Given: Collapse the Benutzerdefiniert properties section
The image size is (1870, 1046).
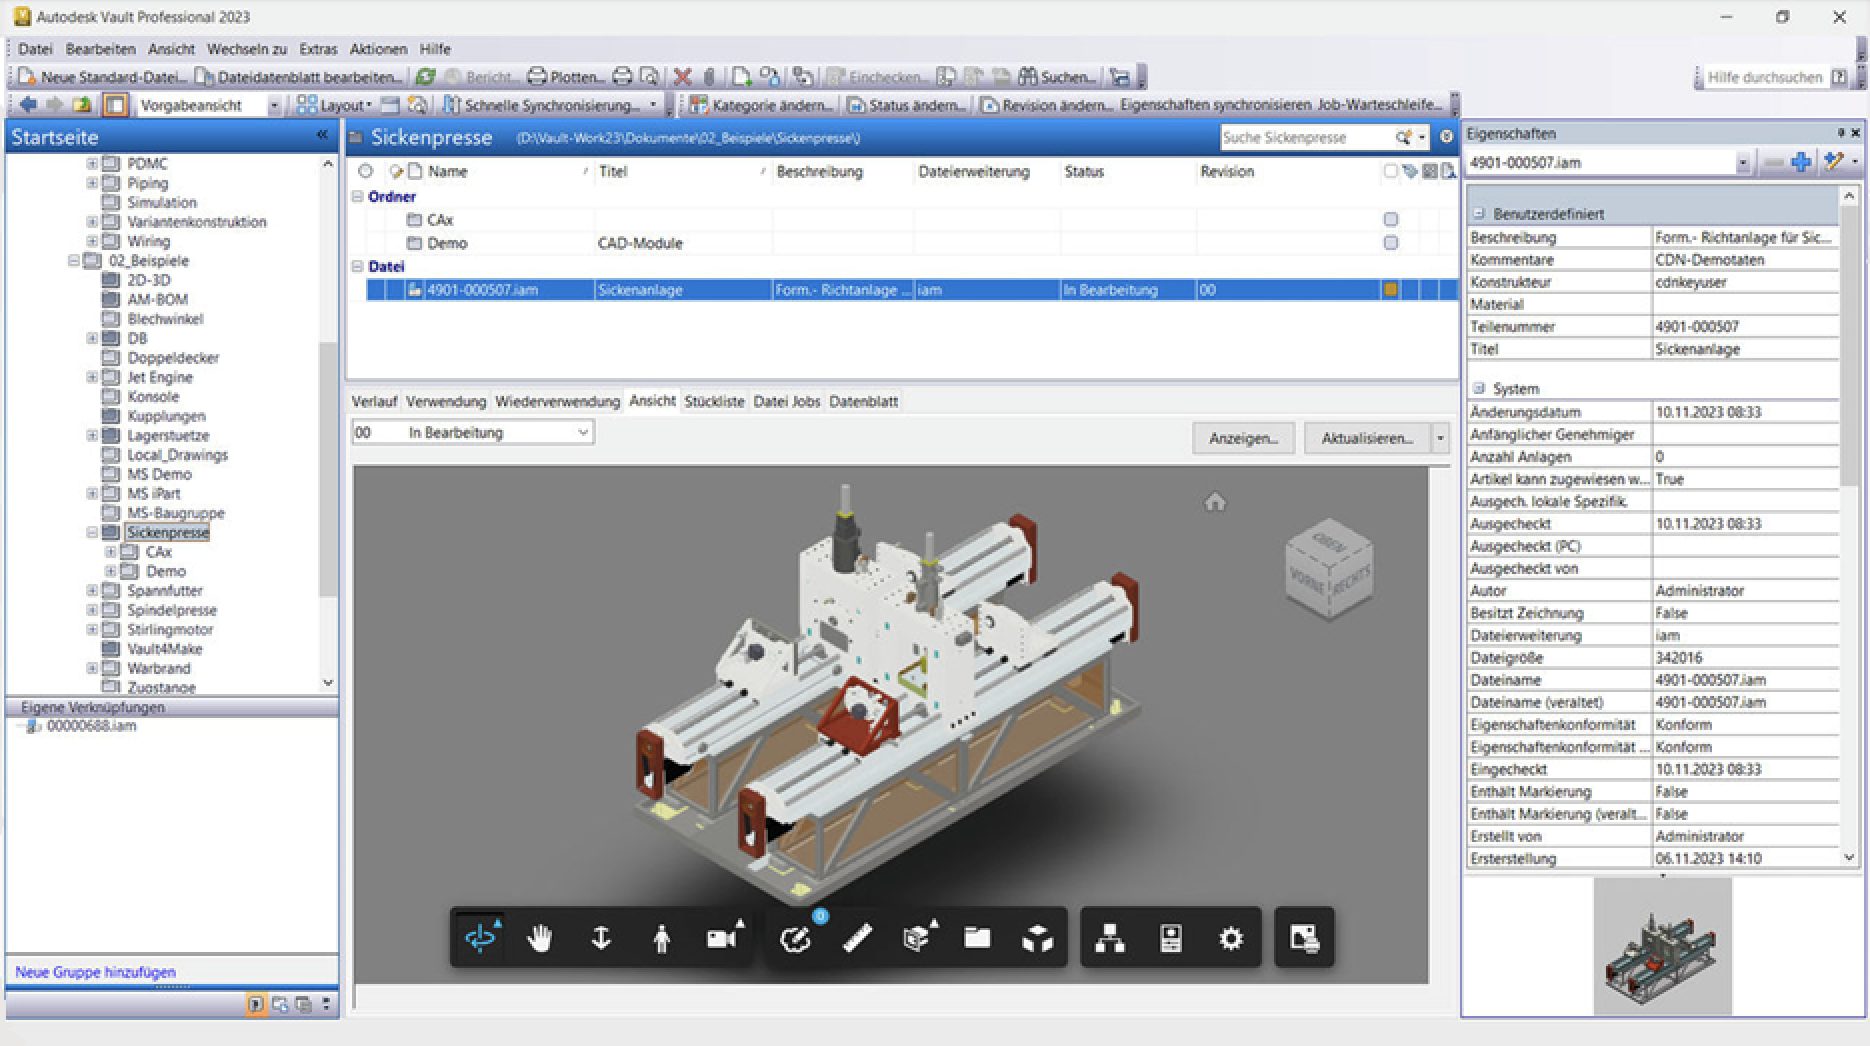Looking at the screenshot, I should (1478, 214).
